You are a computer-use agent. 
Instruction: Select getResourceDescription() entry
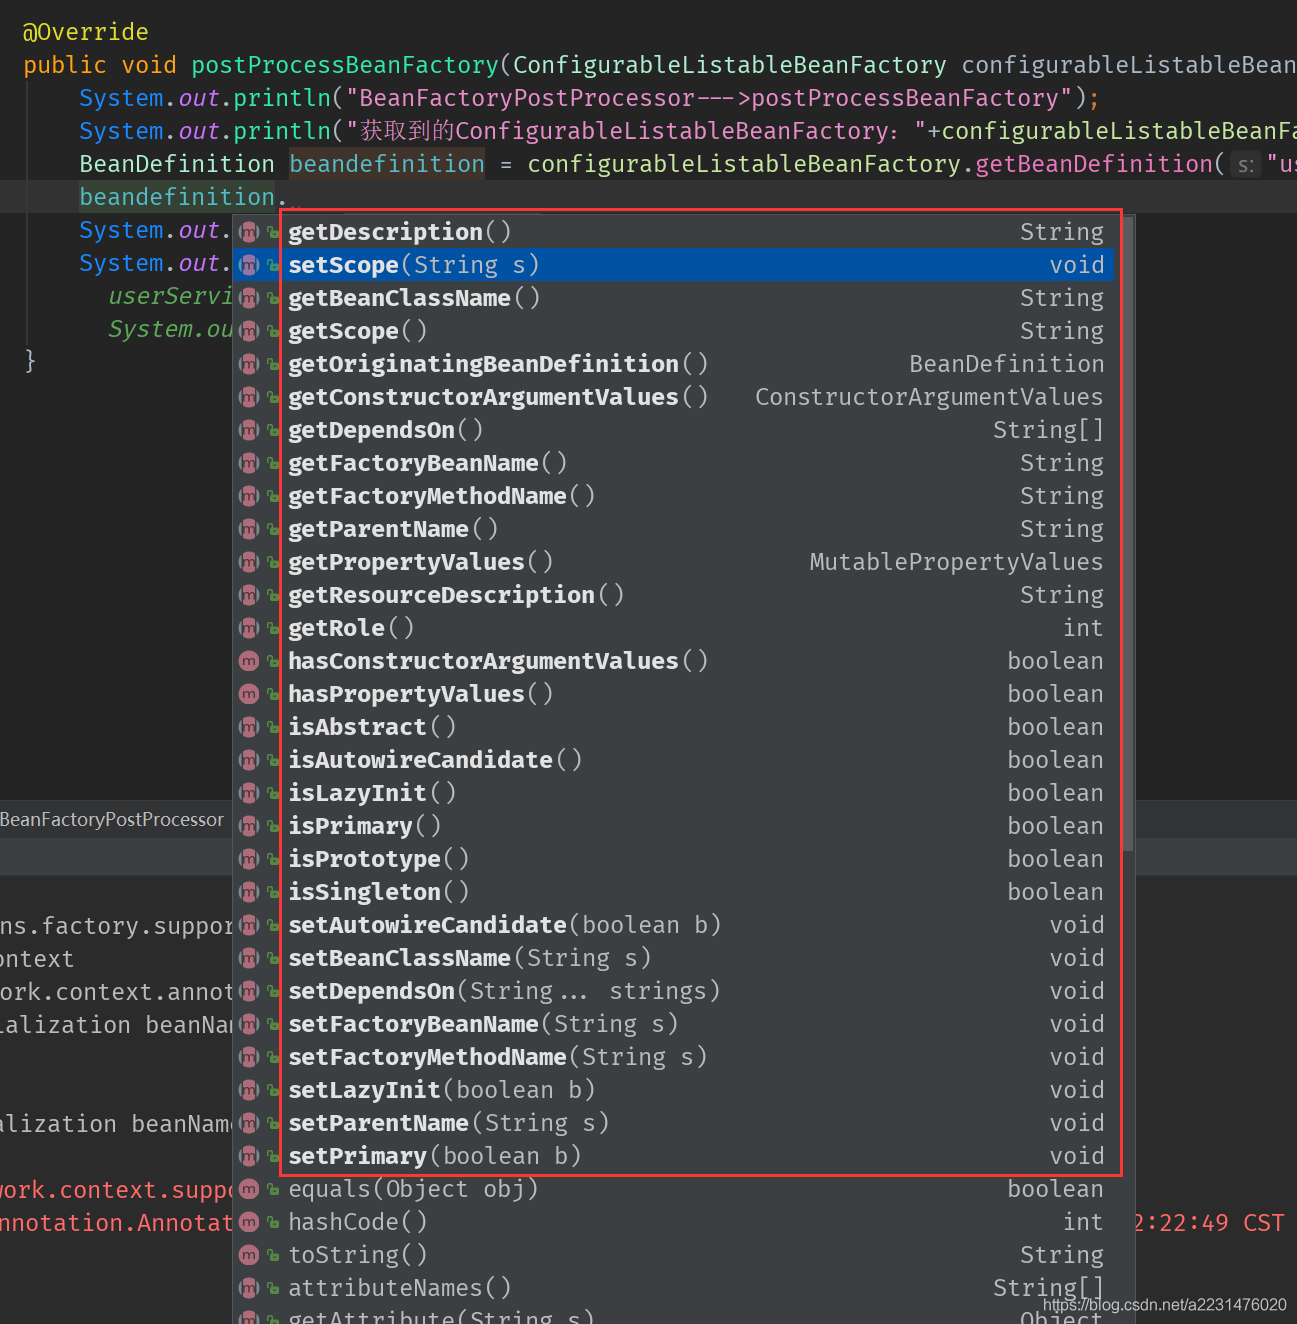[x=675, y=595]
